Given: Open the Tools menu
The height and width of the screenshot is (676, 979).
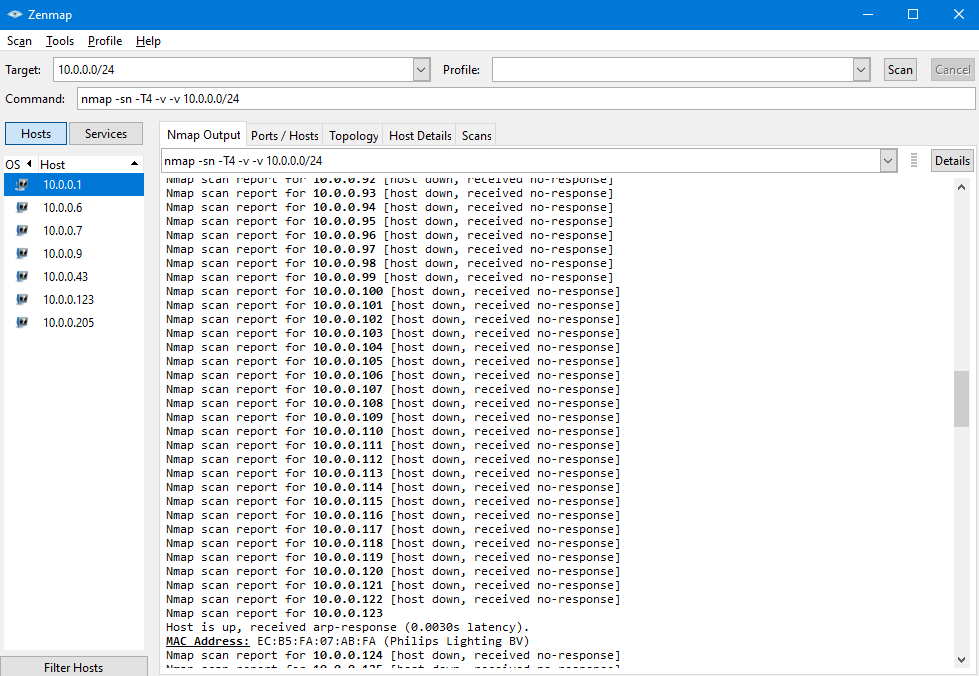Looking at the screenshot, I should 60,41.
